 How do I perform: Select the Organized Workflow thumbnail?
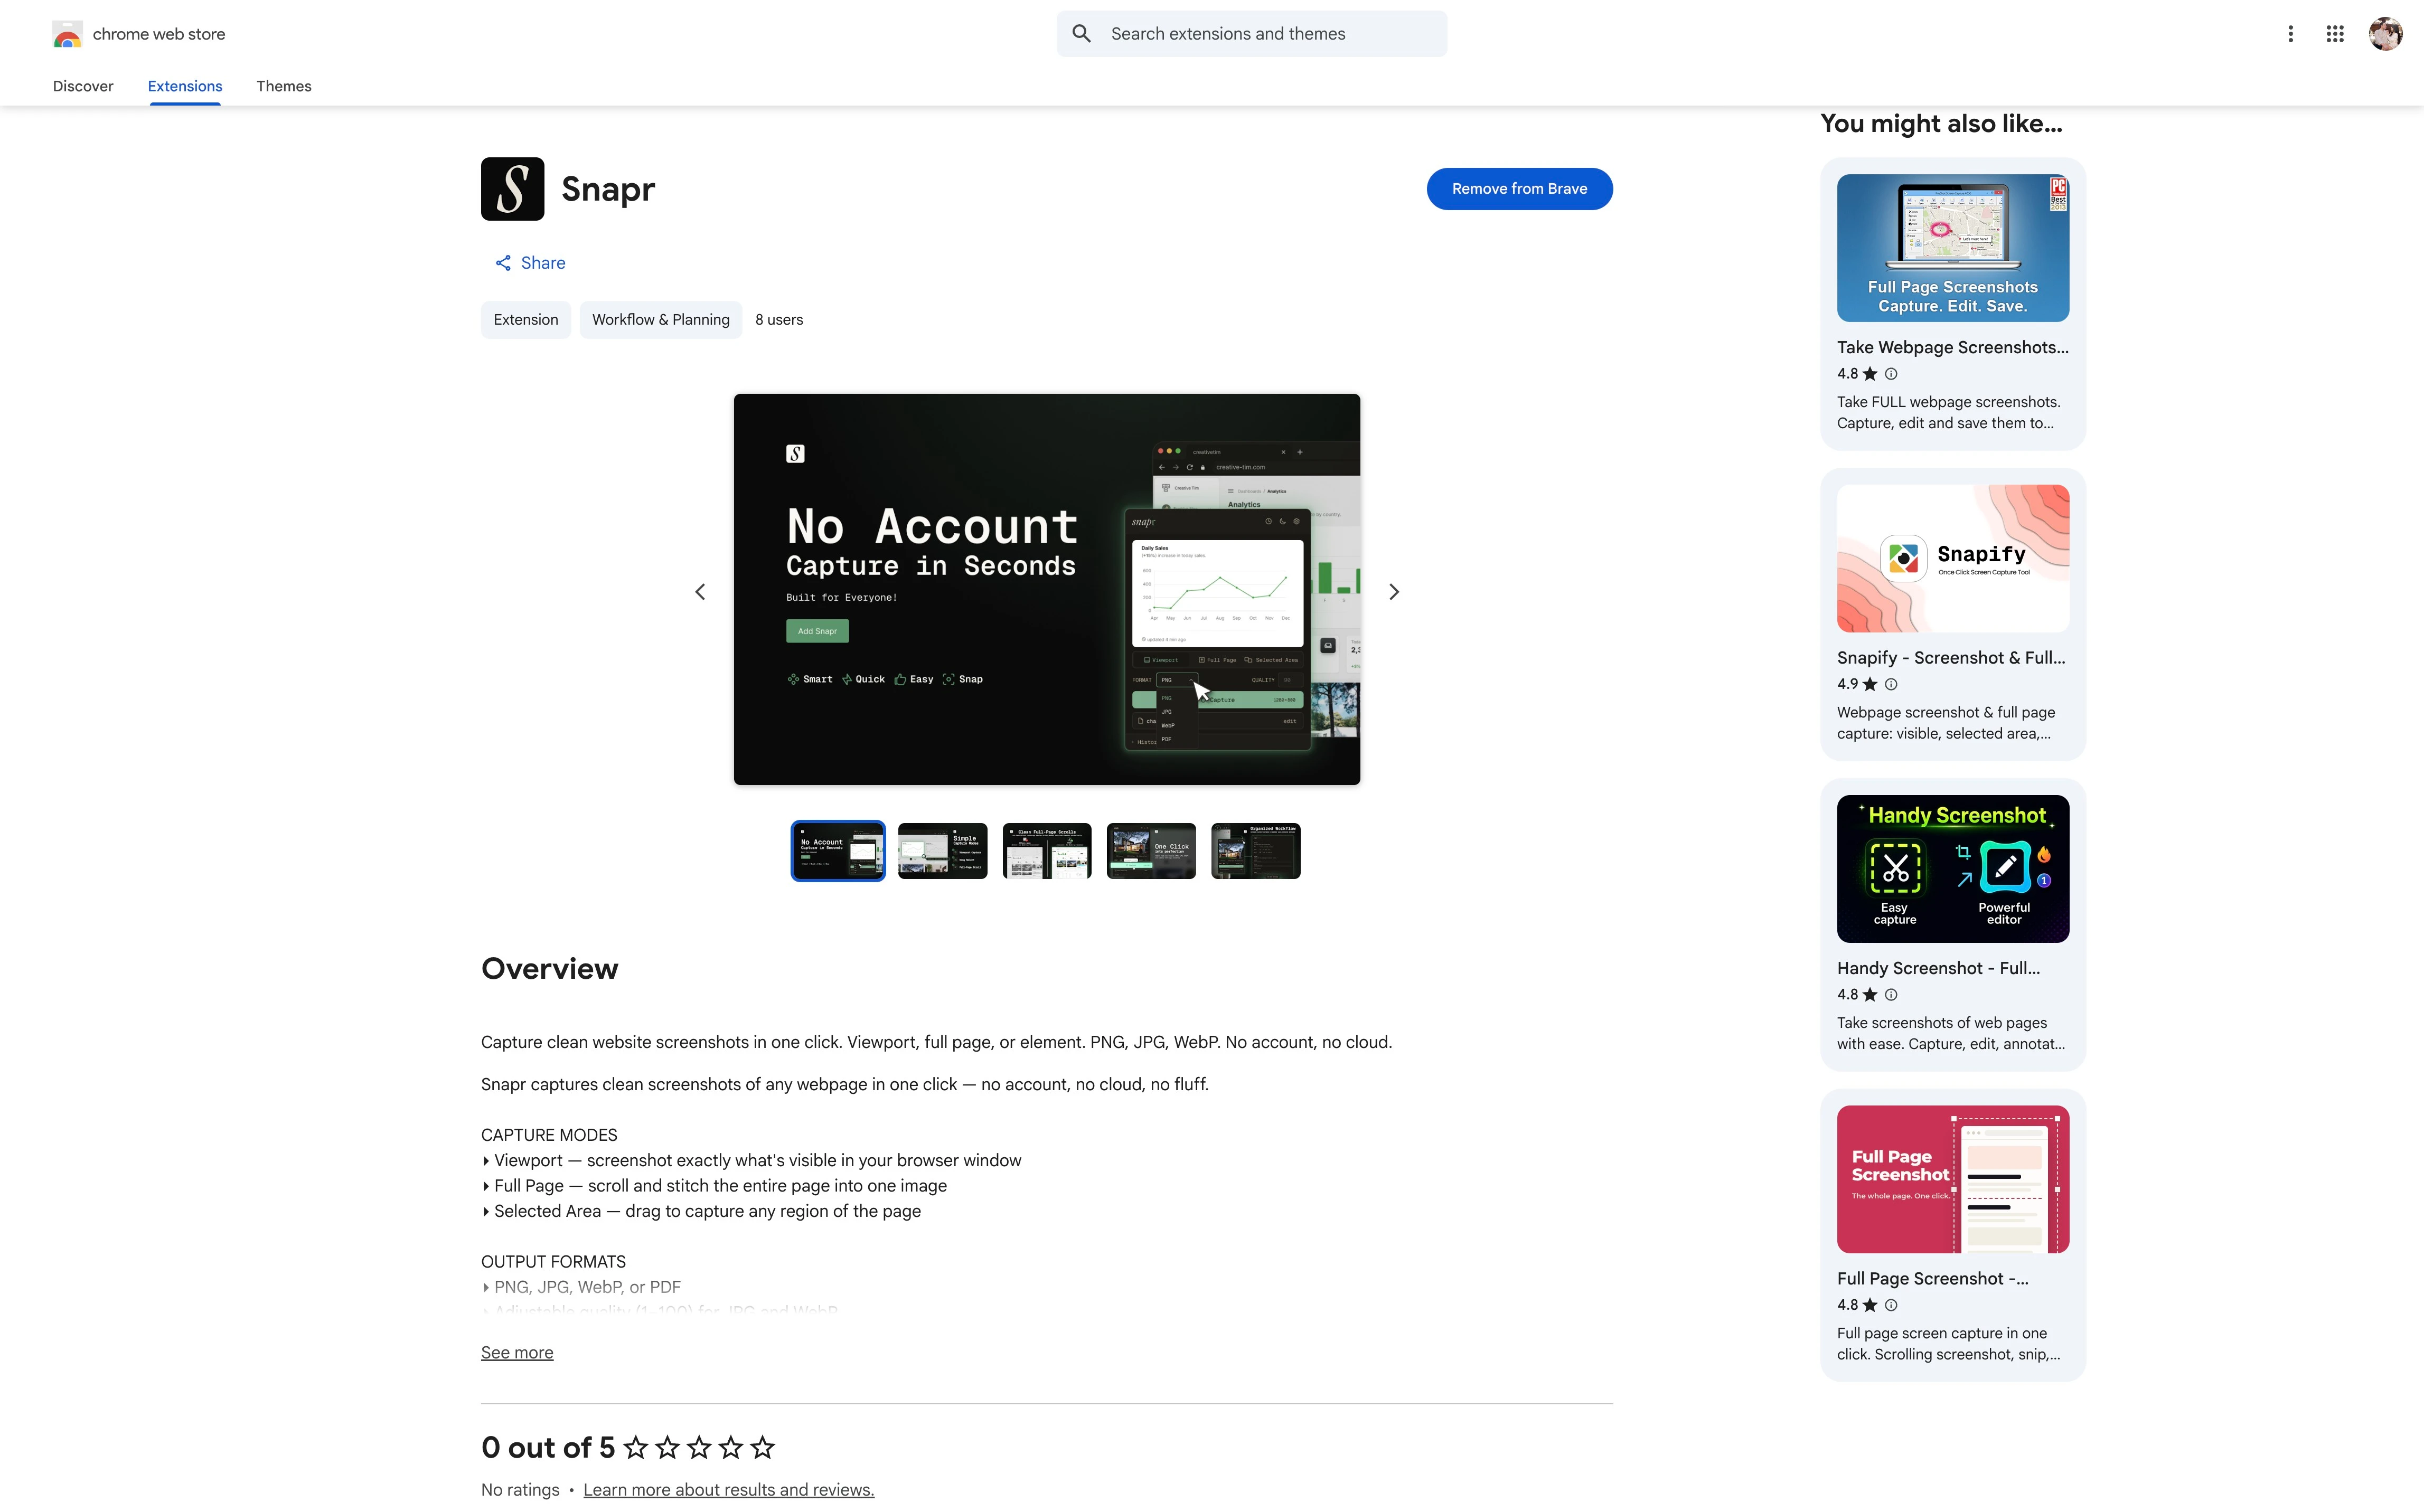coord(1256,851)
